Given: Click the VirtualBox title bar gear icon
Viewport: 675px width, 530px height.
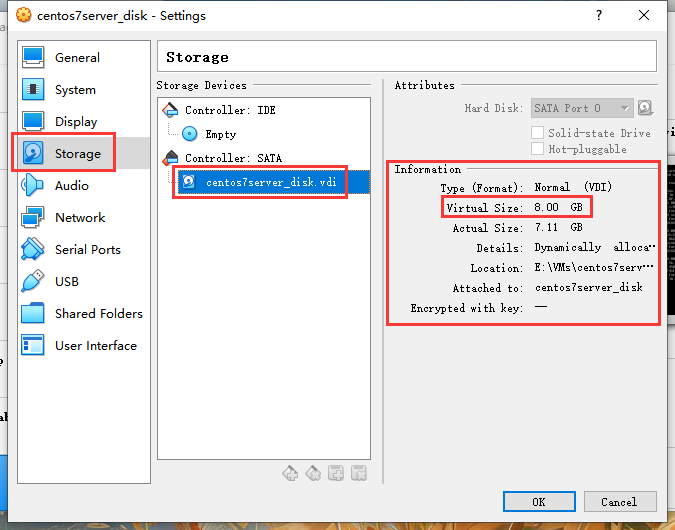Looking at the screenshot, I should (23, 15).
